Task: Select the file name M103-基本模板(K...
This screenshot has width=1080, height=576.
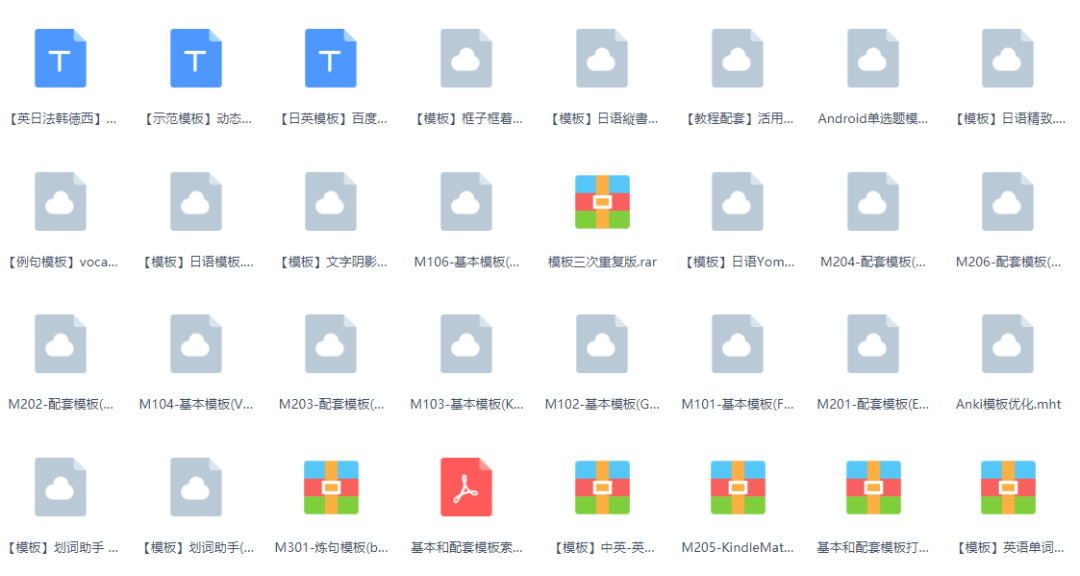Action: [466, 404]
